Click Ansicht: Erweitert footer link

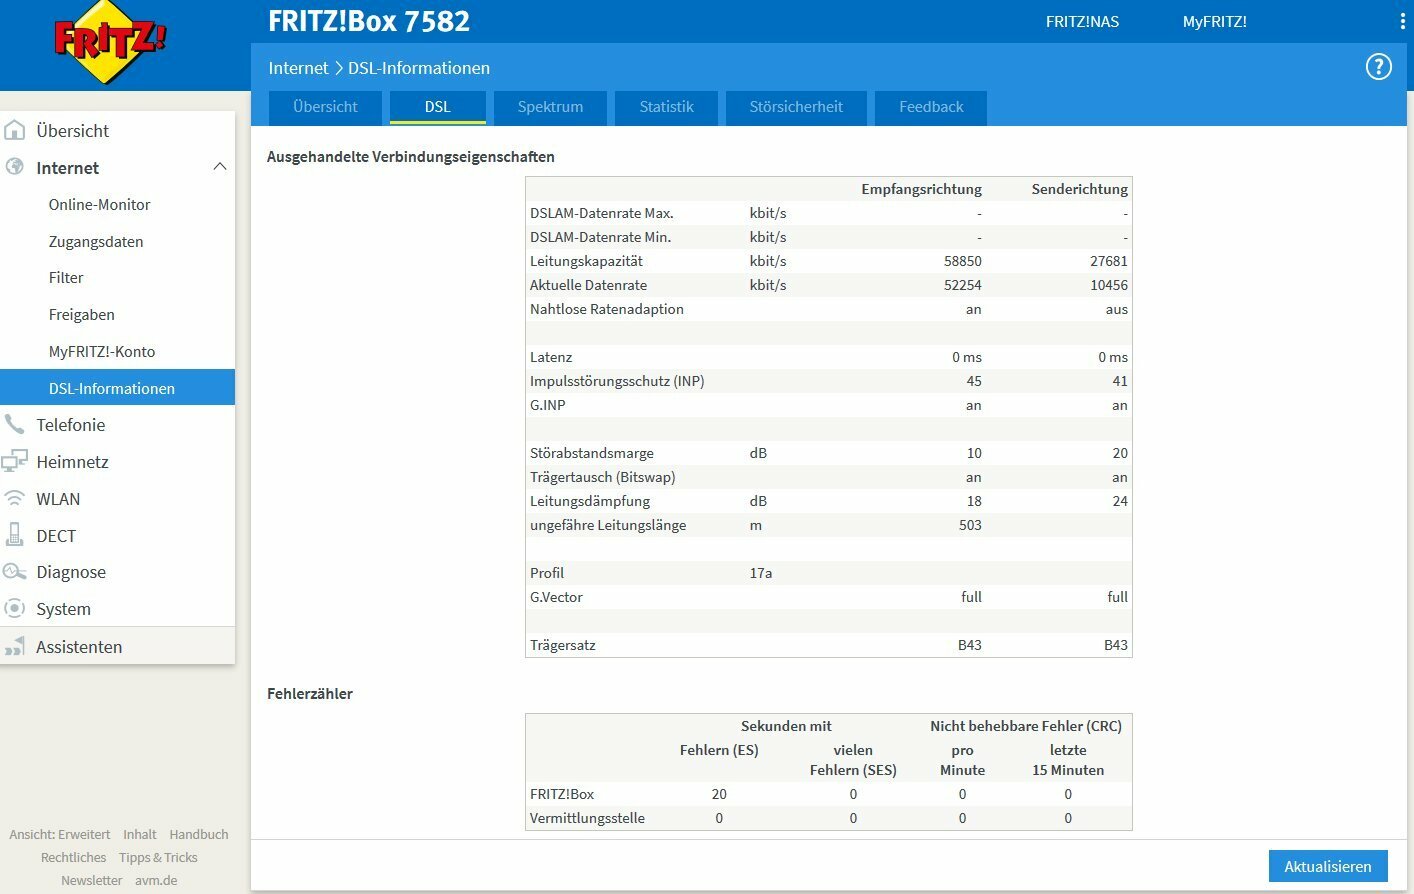coord(60,834)
